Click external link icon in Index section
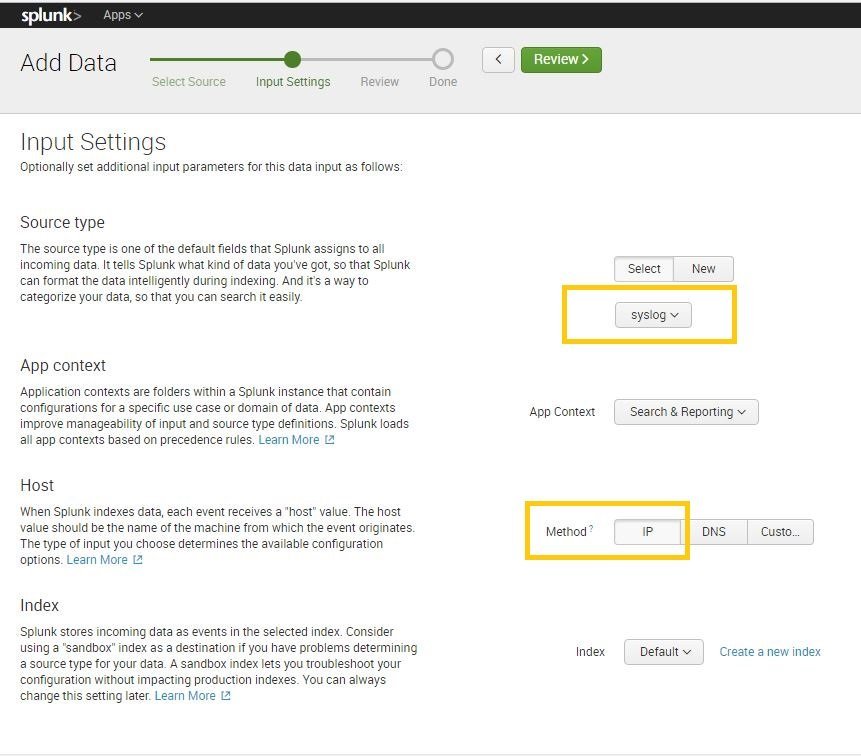Viewport: 861px width, 756px height. [x=226, y=696]
